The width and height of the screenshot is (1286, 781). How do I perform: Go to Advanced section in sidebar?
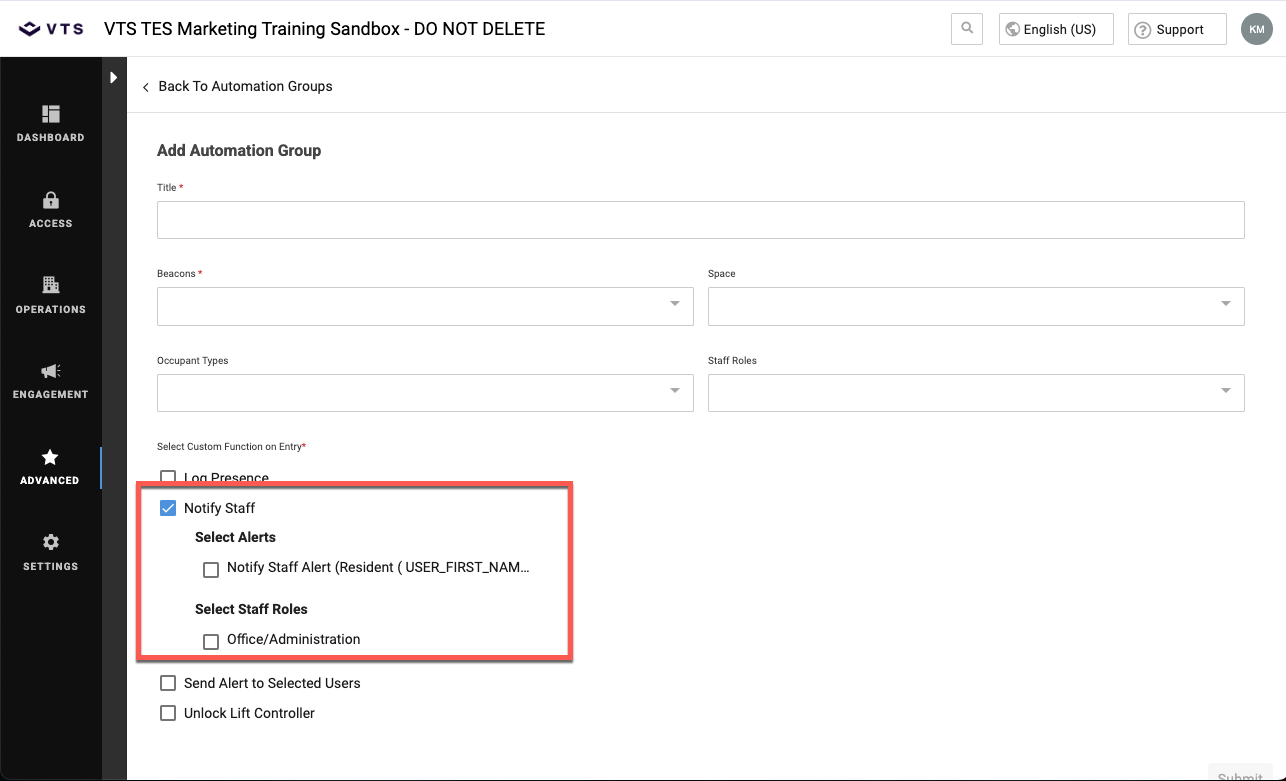click(50, 467)
